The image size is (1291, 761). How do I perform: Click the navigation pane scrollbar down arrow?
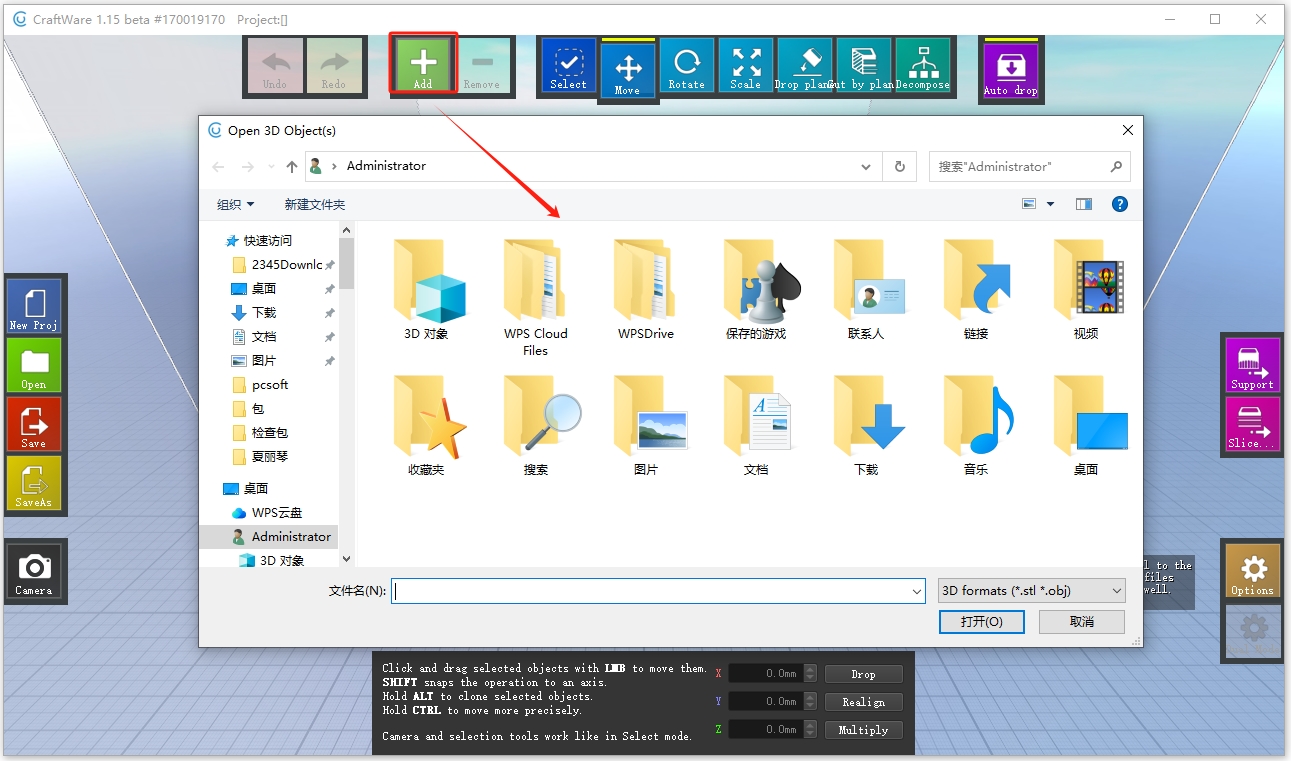pos(347,560)
